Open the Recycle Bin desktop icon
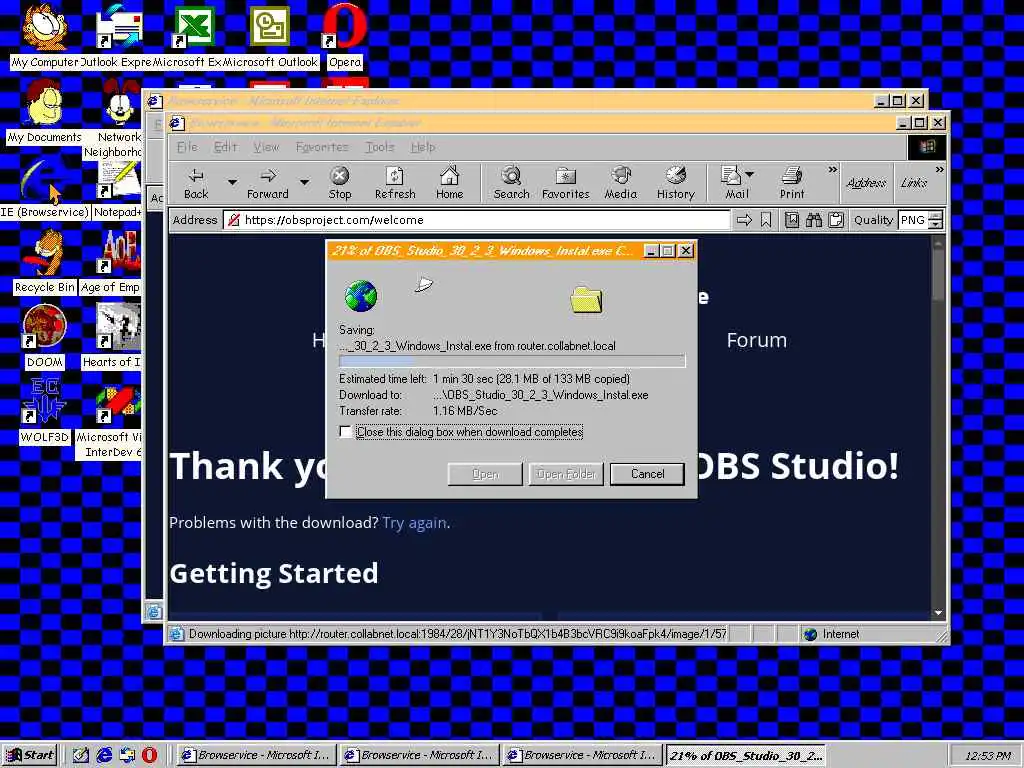 pos(44,261)
